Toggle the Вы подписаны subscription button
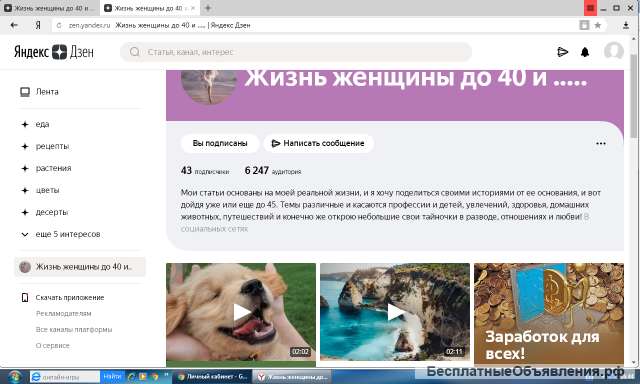 pos(220,143)
